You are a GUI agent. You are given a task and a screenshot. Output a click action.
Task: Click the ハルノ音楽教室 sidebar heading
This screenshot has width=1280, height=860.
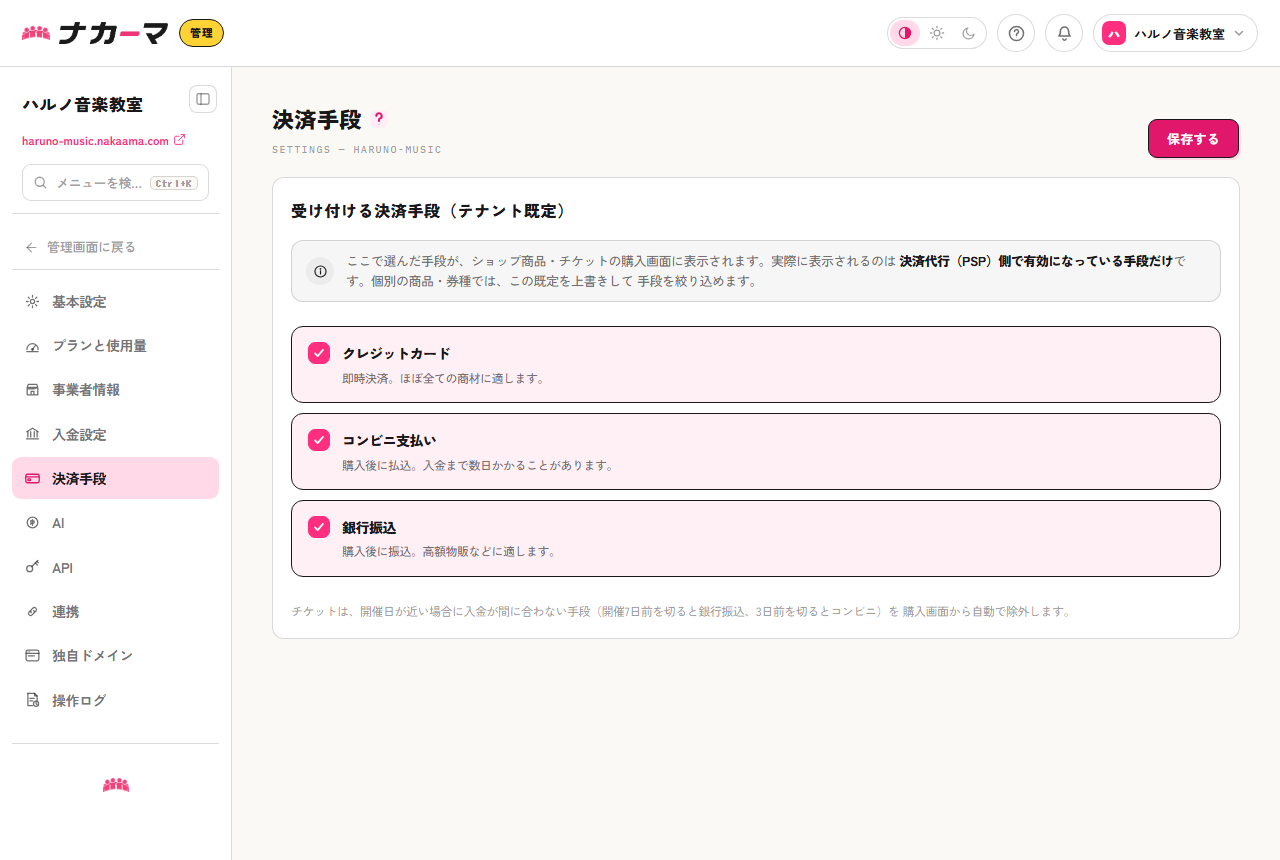pyautogui.click(x=82, y=104)
